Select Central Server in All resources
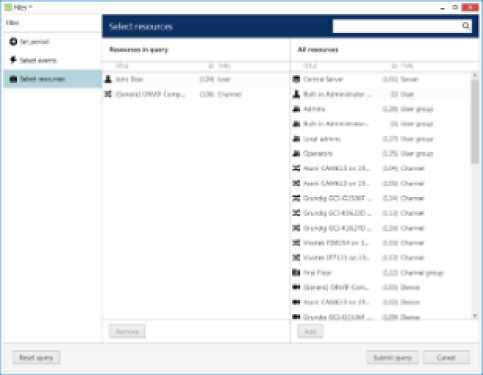This screenshot has height=375, width=483. pos(381,79)
